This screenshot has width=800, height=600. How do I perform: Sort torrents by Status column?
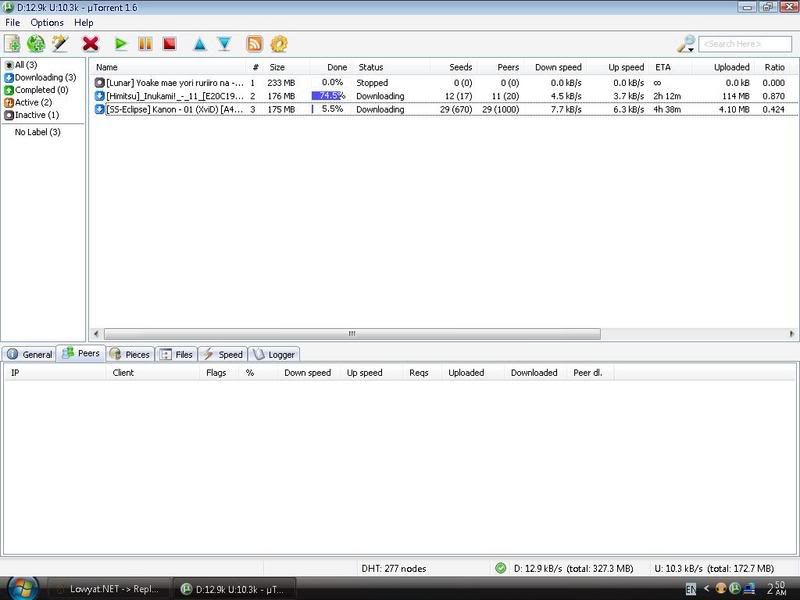(x=371, y=67)
